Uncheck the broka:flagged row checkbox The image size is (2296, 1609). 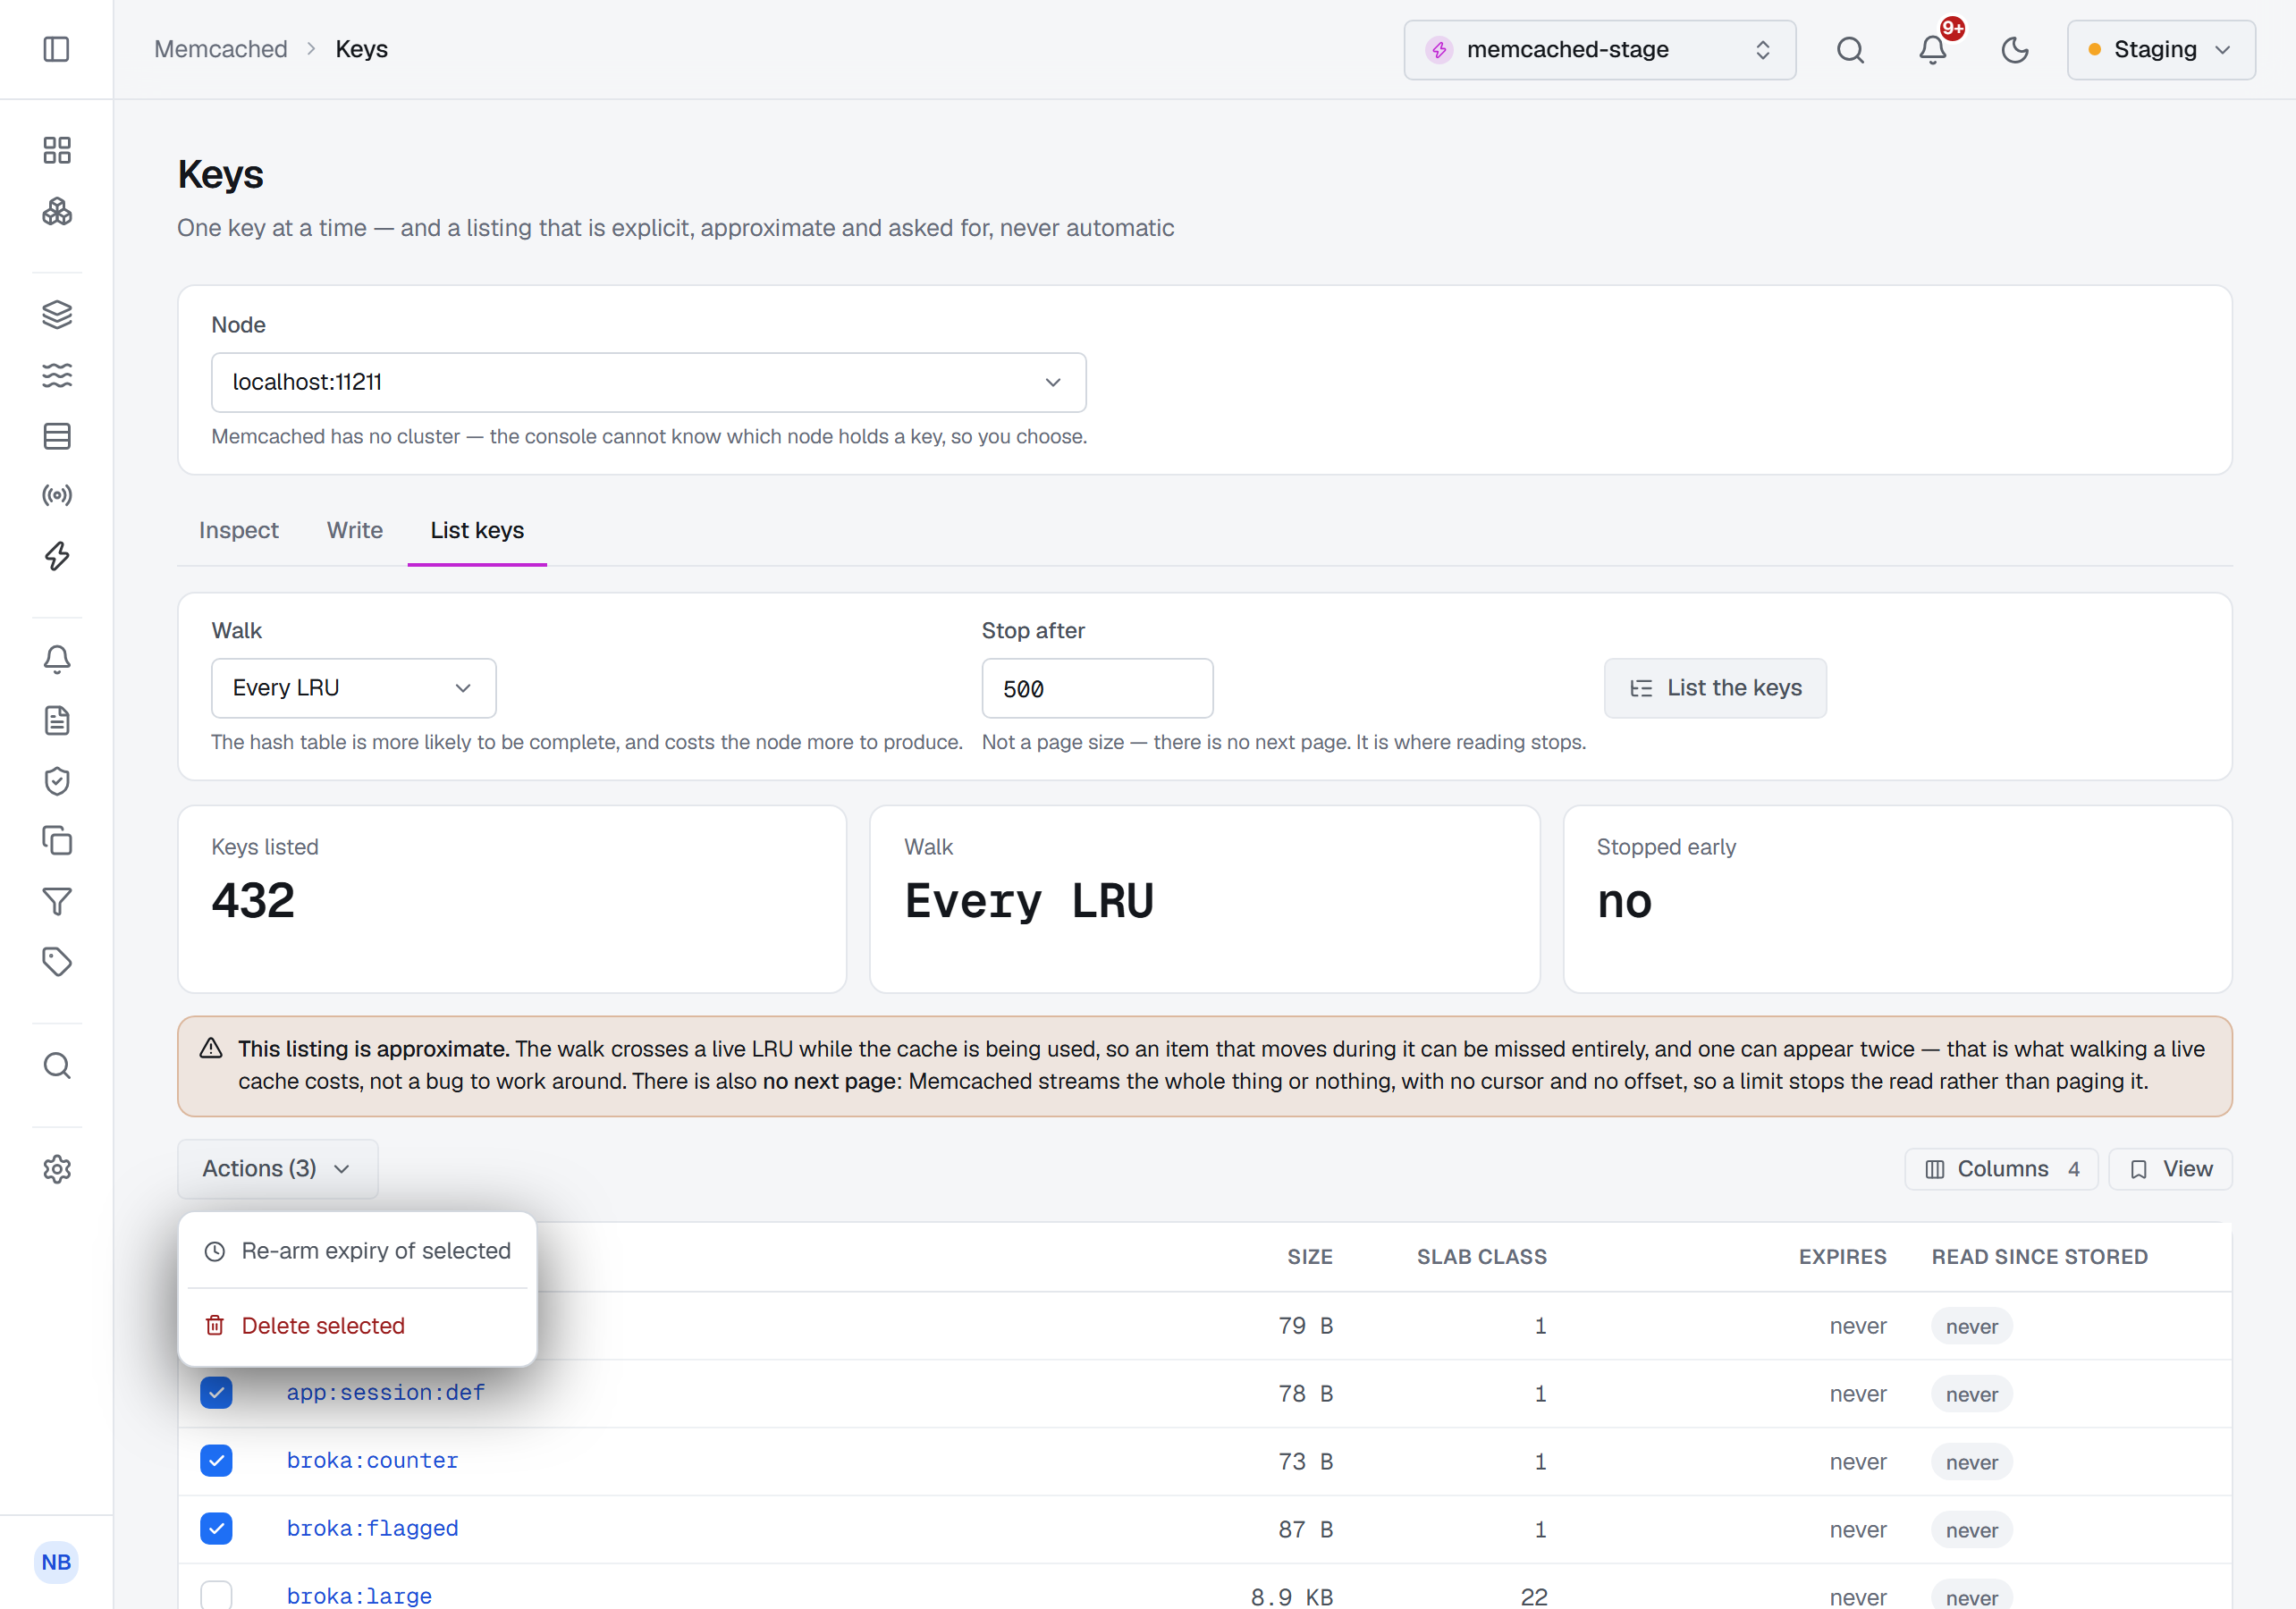(x=216, y=1529)
